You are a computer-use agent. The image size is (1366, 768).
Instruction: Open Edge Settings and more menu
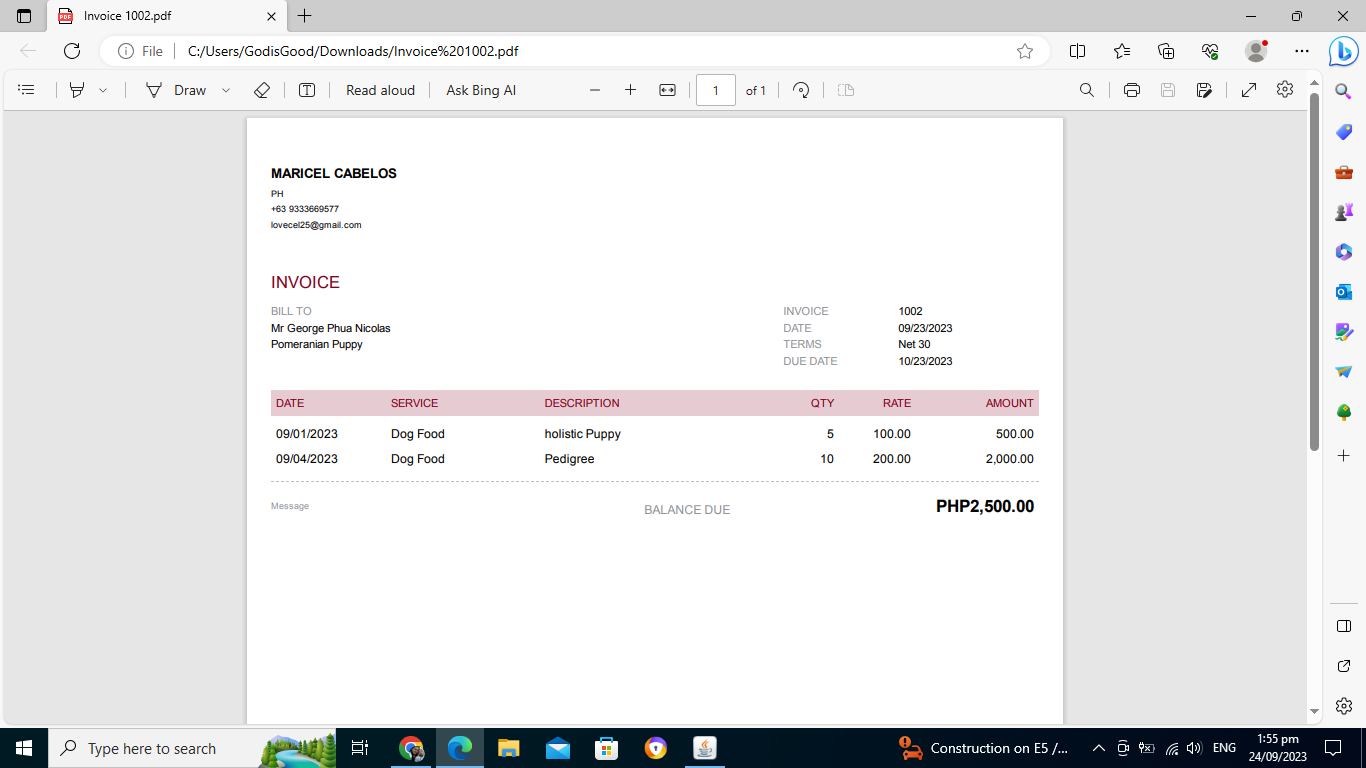pyautogui.click(x=1301, y=51)
